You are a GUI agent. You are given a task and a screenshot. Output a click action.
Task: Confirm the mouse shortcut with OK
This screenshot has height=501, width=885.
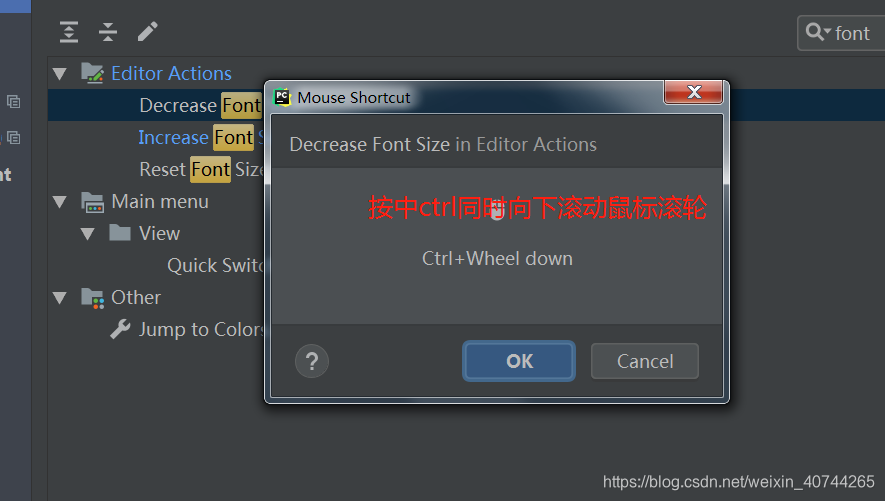click(519, 361)
